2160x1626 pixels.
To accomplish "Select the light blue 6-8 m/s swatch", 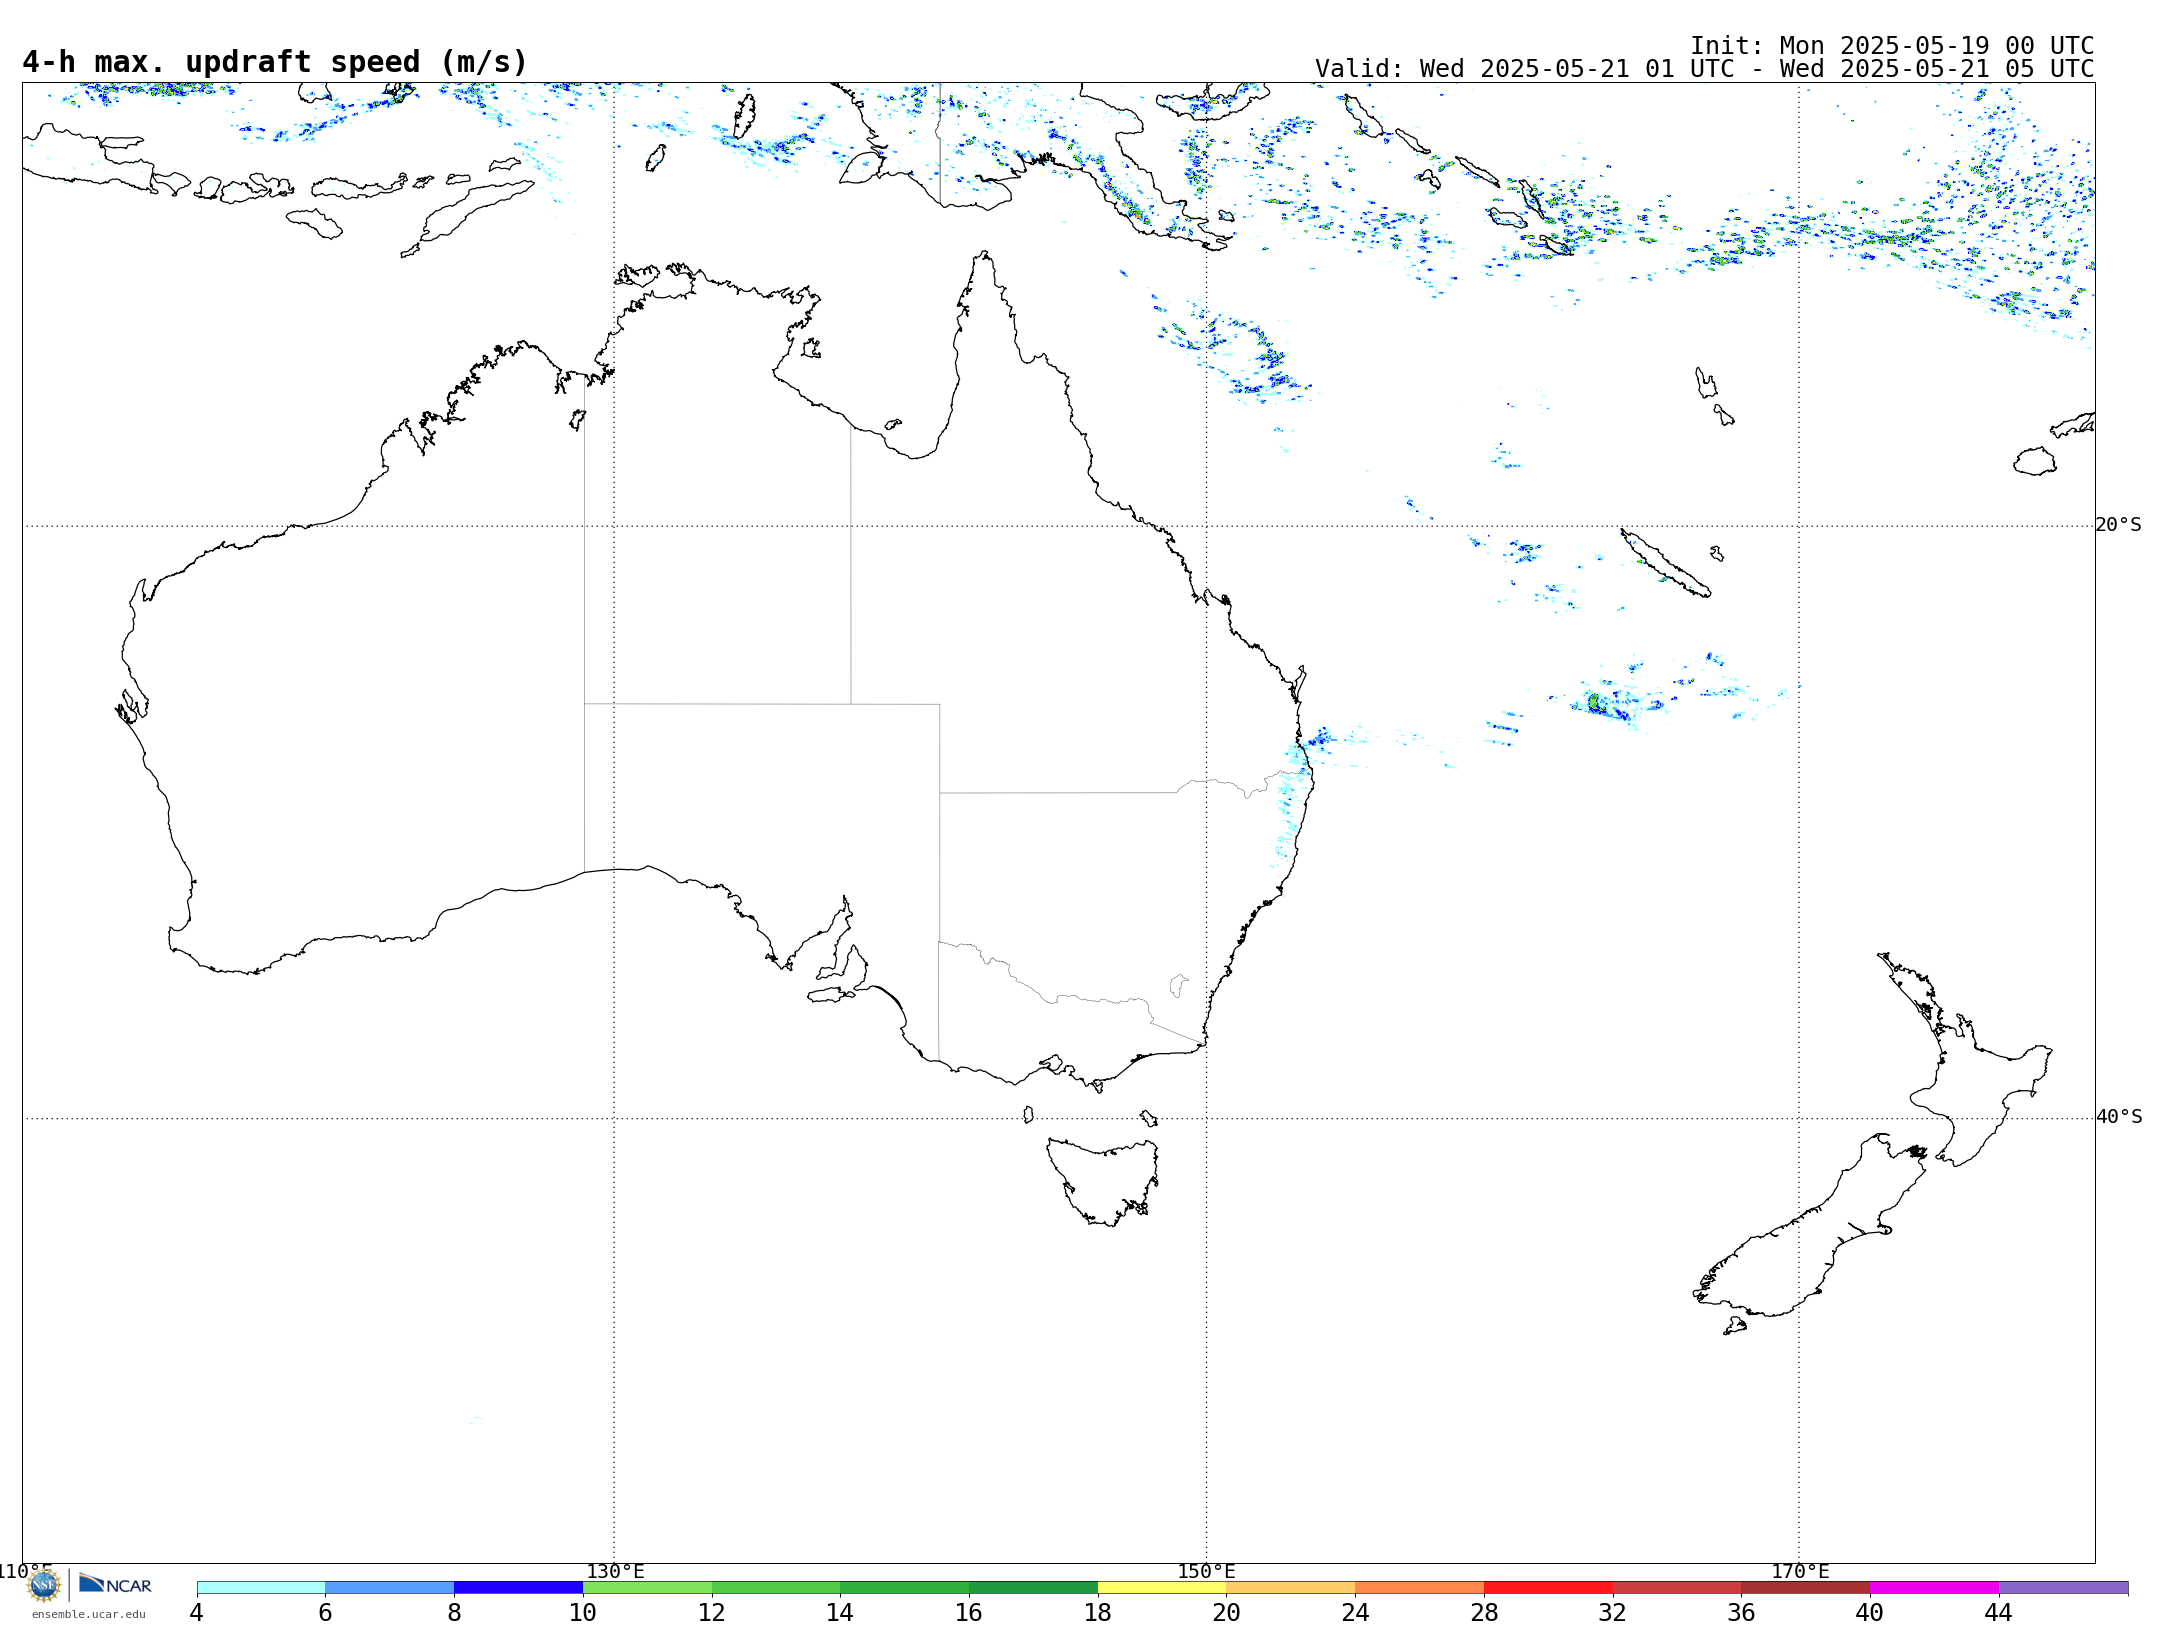I will [x=390, y=1587].
